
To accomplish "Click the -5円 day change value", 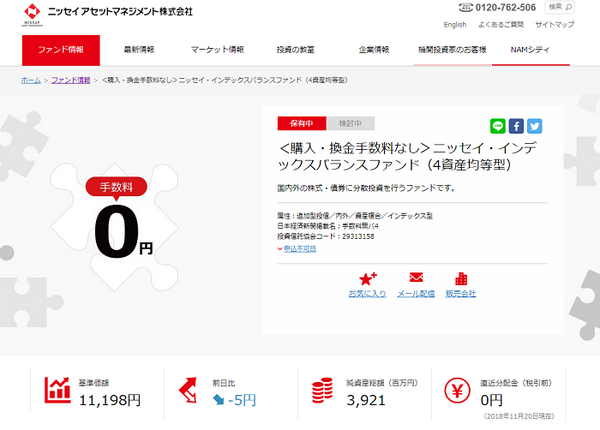I will [242, 401].
